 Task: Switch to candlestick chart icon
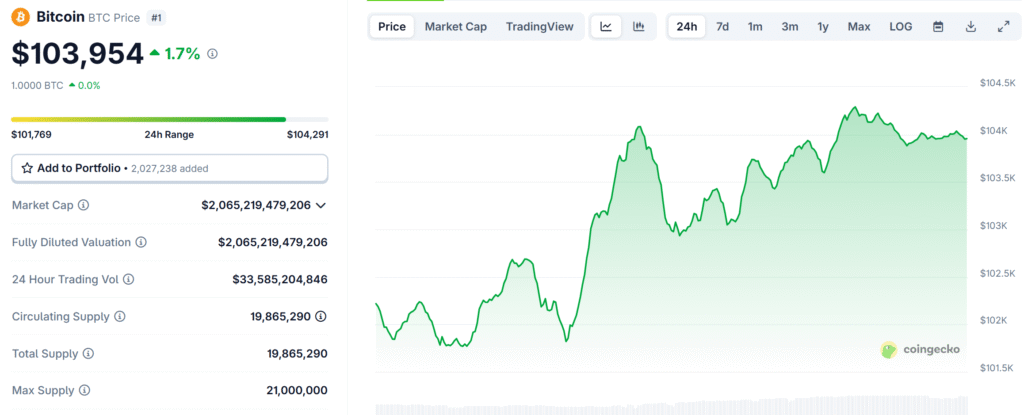pos(639,27)
